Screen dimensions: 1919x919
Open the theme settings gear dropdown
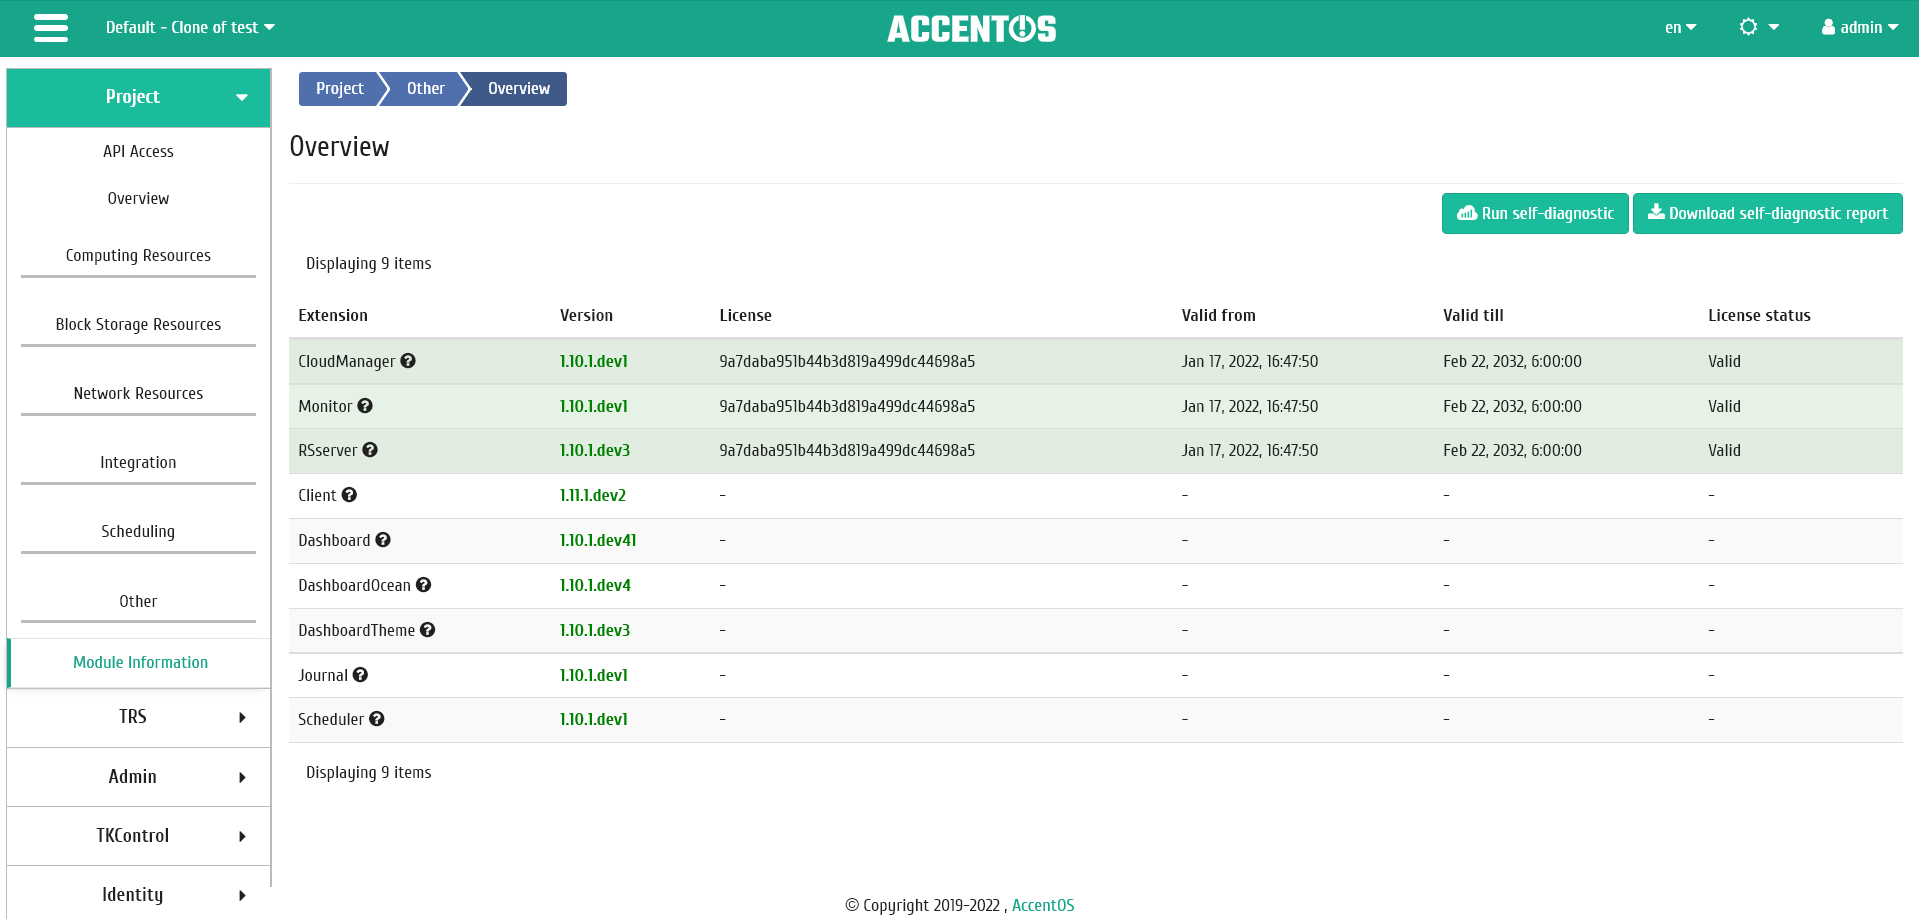coord(1759,27)
